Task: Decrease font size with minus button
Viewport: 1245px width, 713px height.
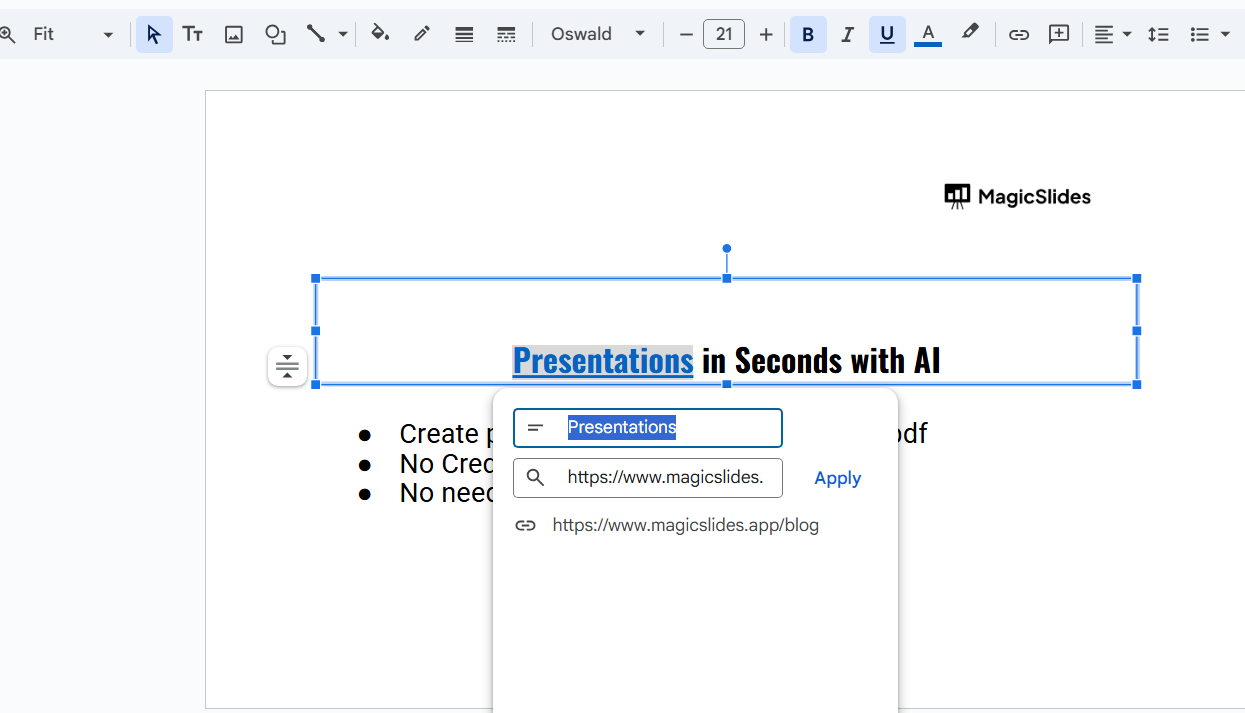Action: coord(686,35)
